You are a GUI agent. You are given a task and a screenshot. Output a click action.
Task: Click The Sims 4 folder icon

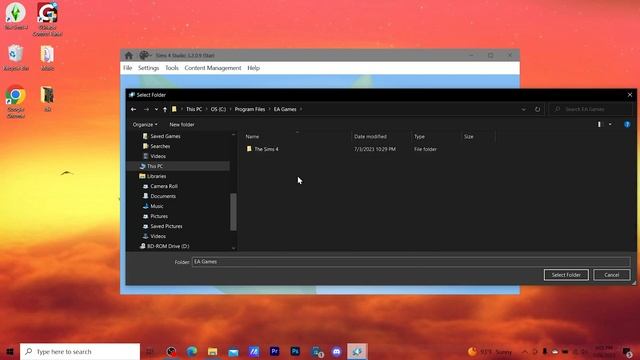[x=249, y=149]
